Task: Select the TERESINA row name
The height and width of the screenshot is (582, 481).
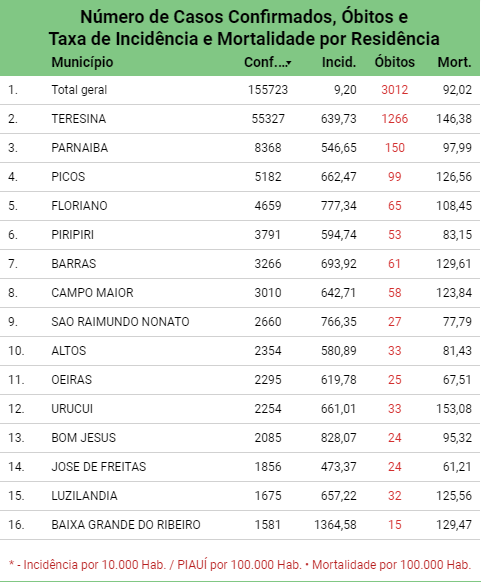Action: 79,119
